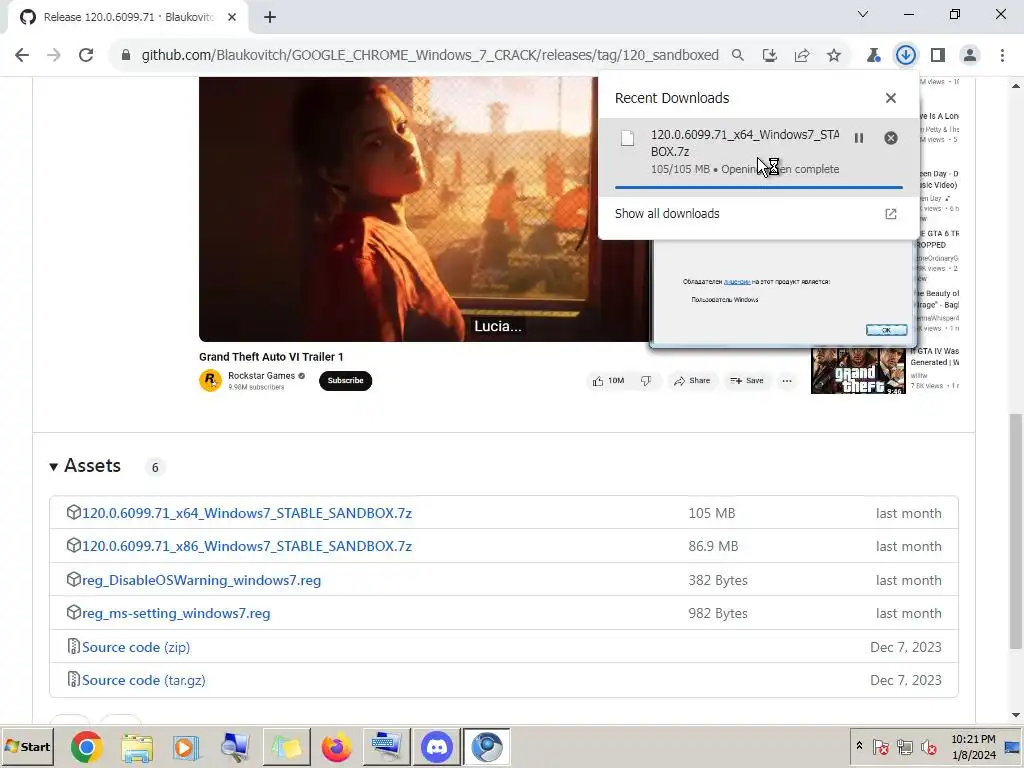Click the address bar URL field

pyautogui.click(x=430, y=56)
